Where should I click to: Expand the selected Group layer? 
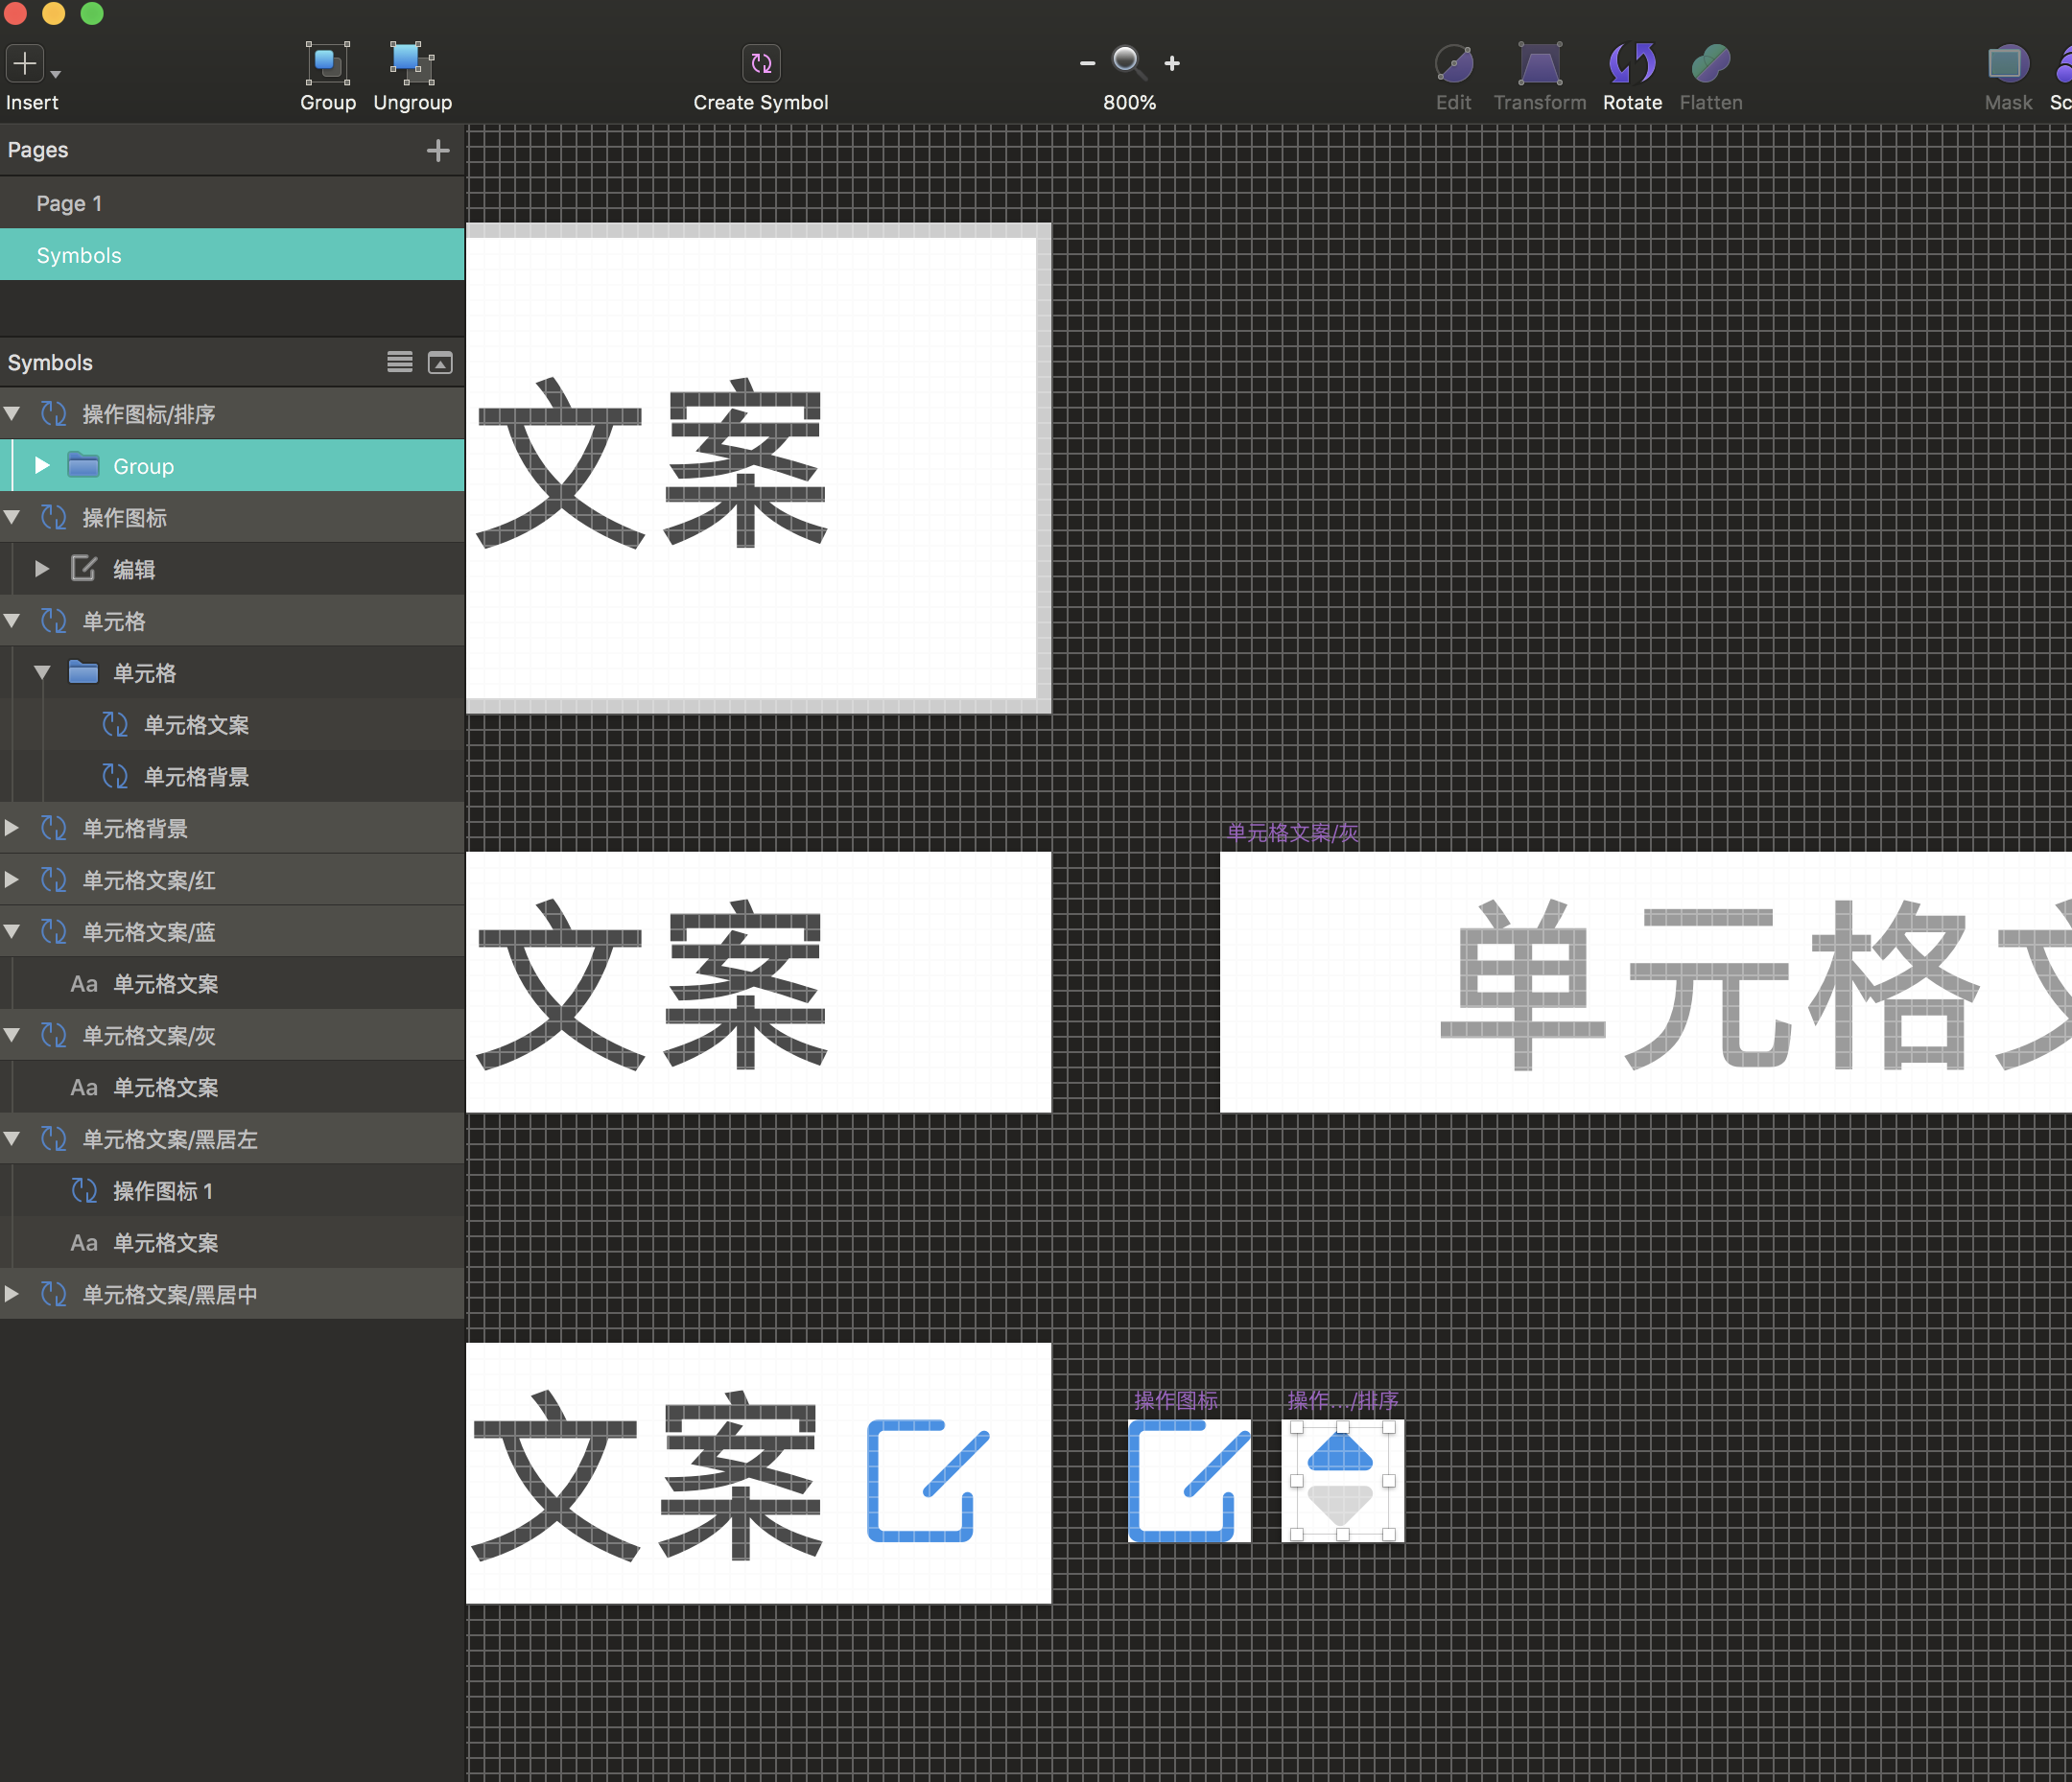pos(42,466)
